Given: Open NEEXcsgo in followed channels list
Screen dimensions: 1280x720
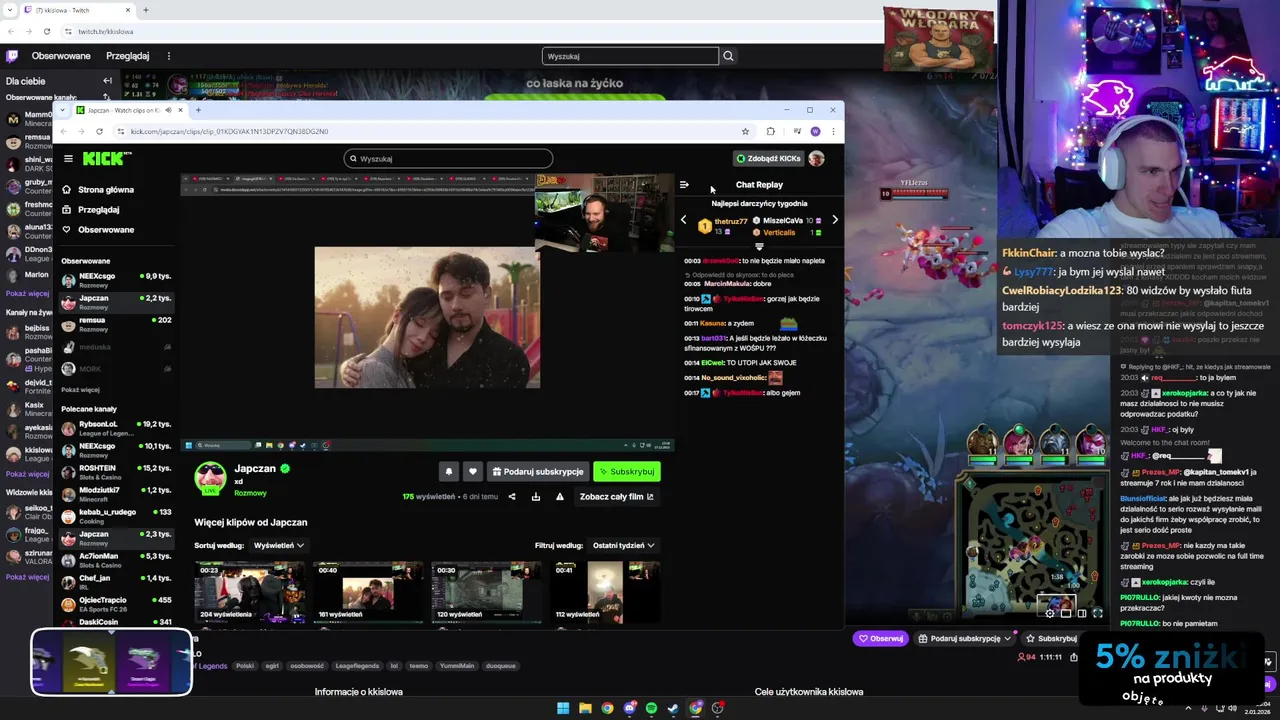Looking at the screenshot, I should (x=115, y=279).
